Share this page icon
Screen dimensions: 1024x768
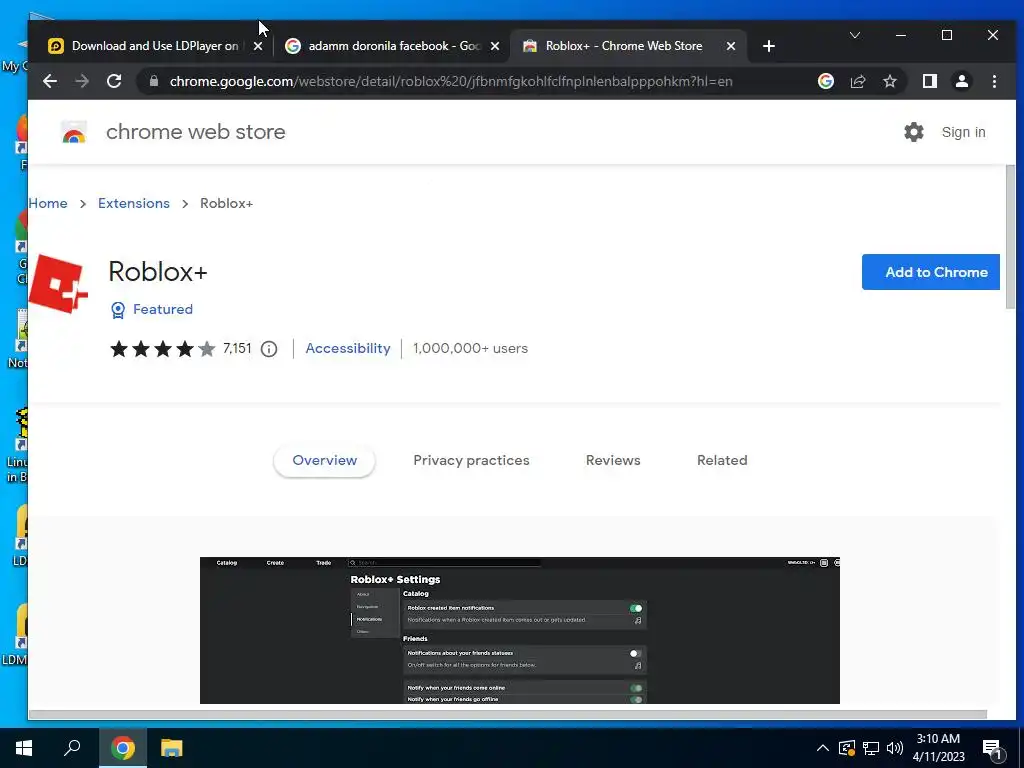(x=857, y=81)
